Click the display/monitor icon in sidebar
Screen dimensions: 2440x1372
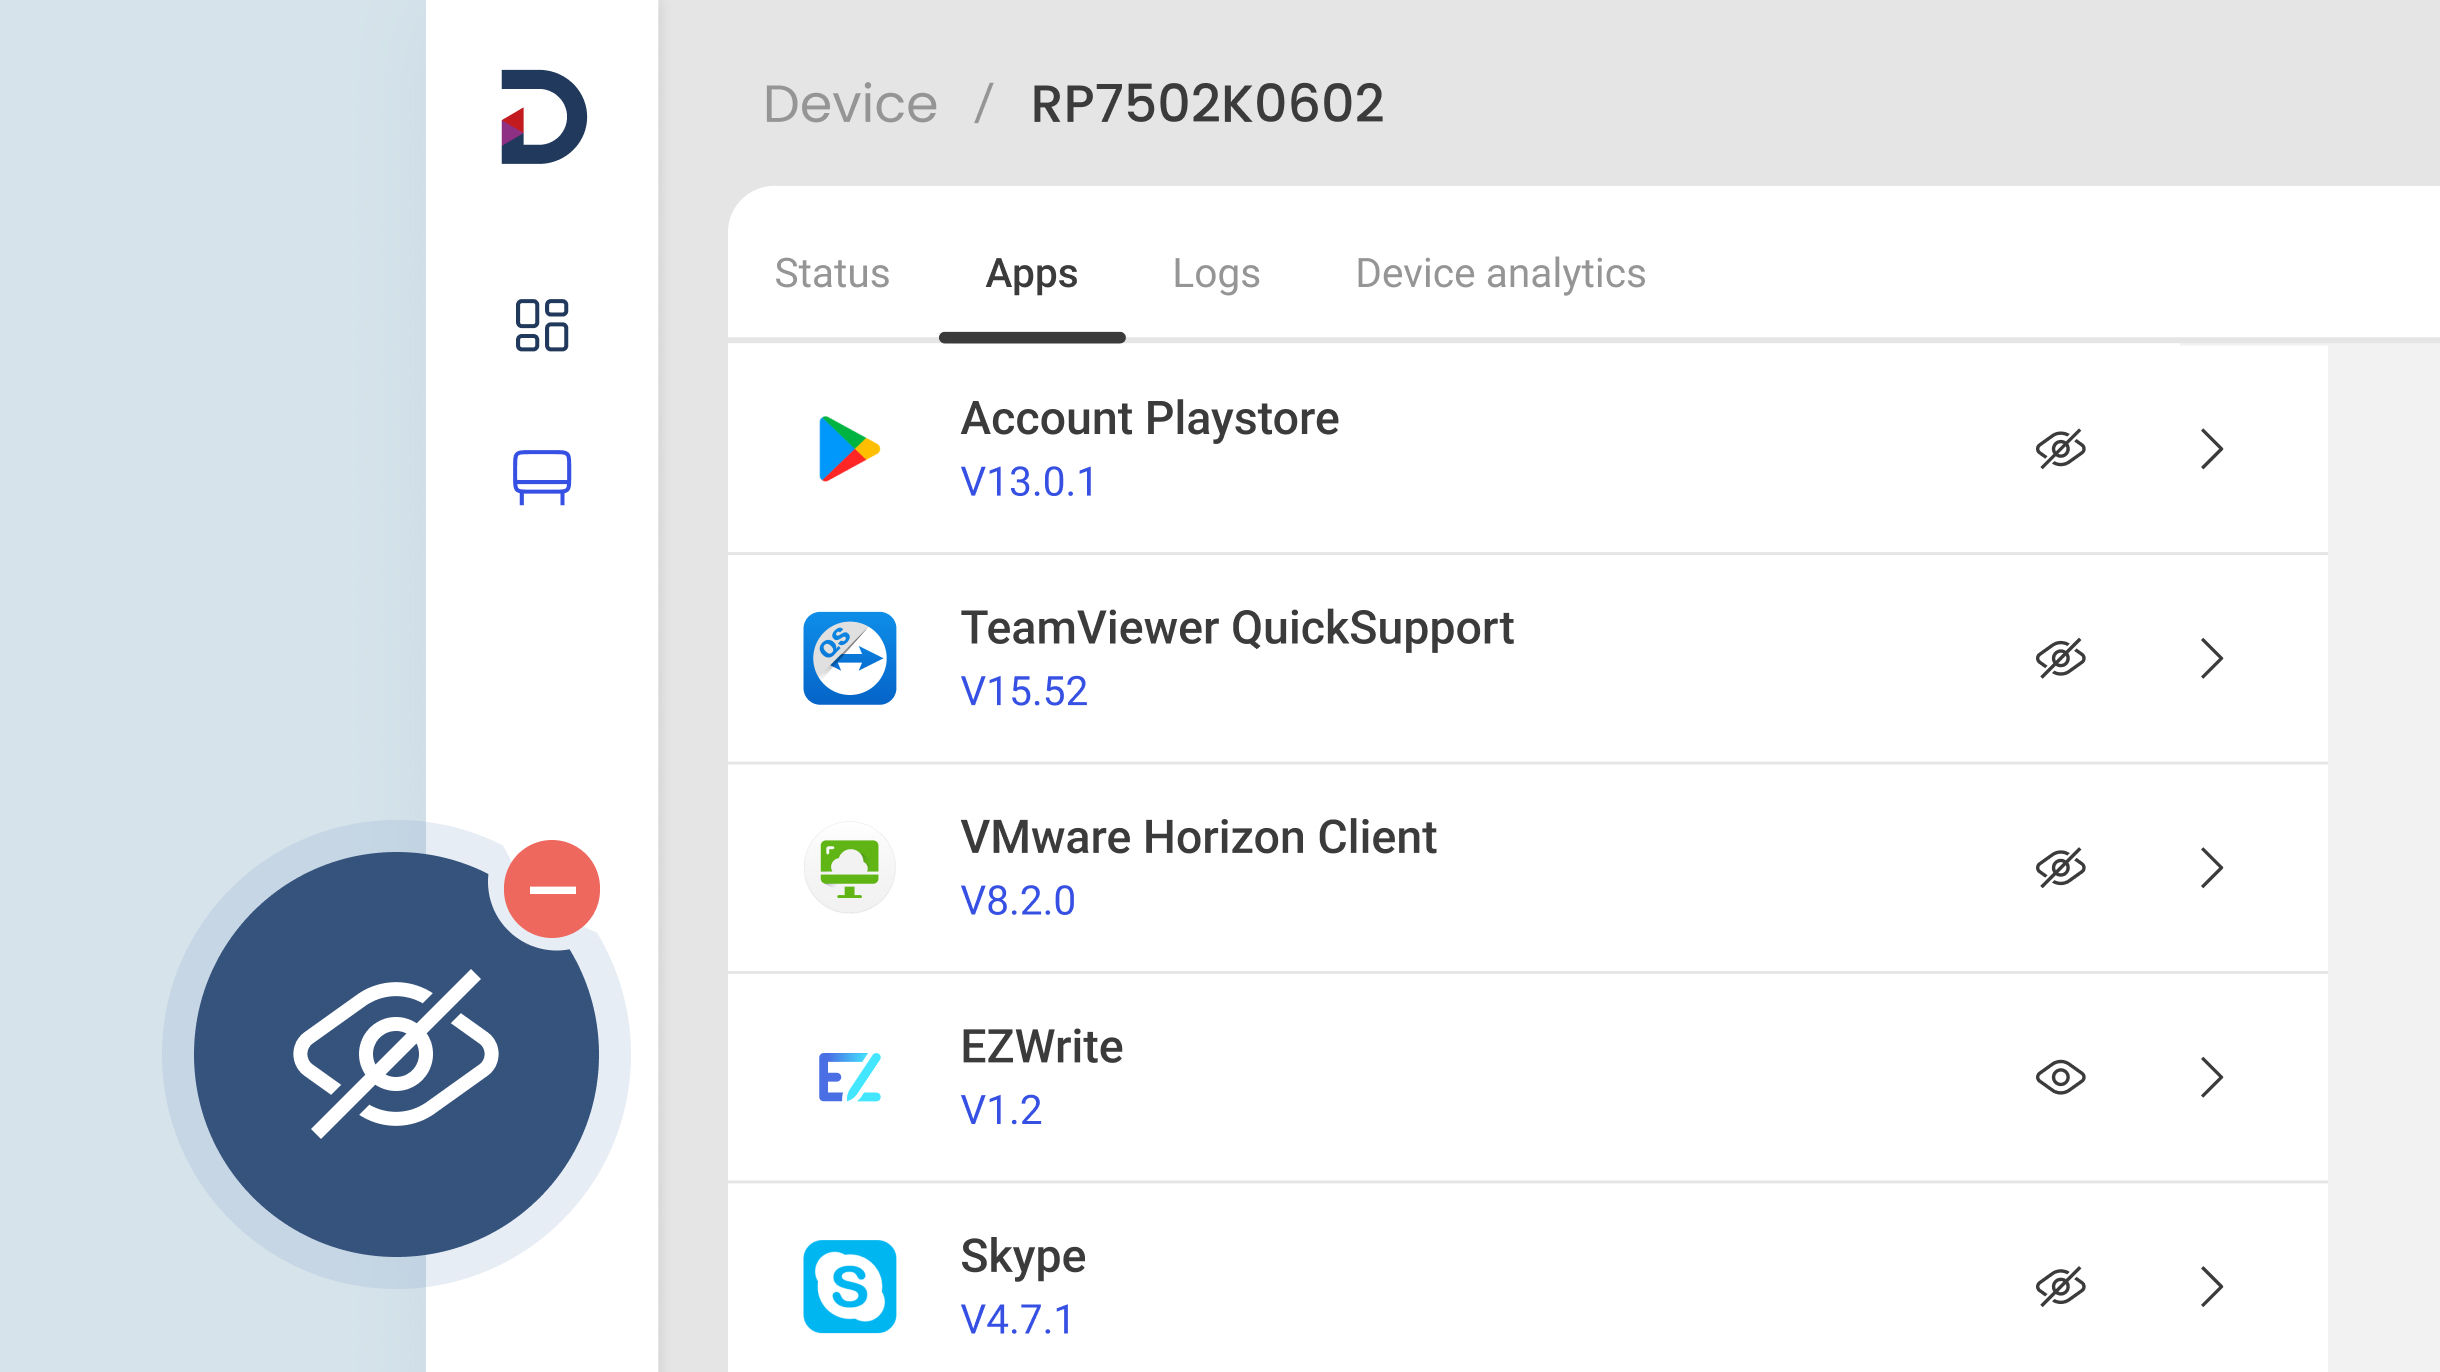(x=543, y=476)
